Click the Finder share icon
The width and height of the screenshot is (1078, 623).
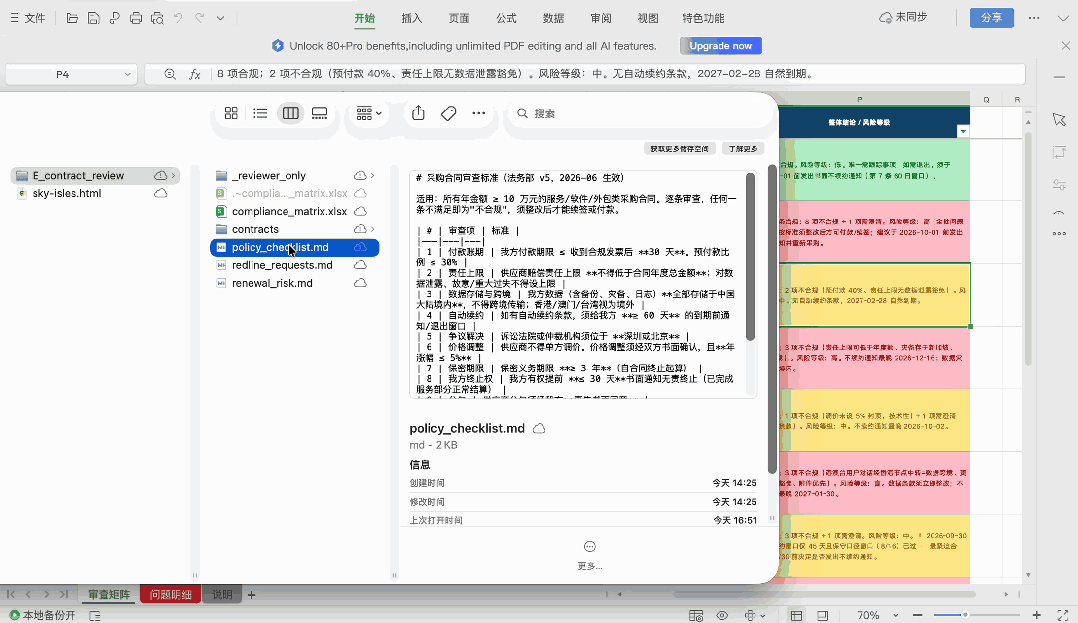[x=419, y=113]
